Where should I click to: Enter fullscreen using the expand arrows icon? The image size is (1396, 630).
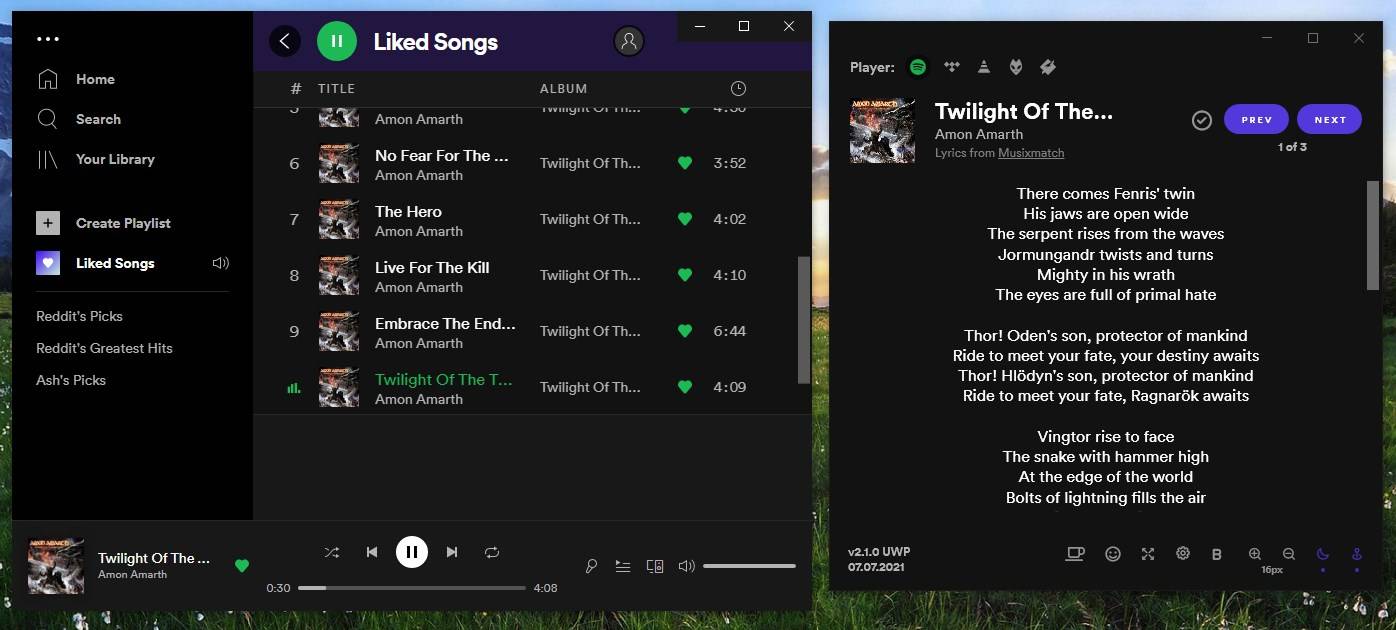[x=1148, y=554]
